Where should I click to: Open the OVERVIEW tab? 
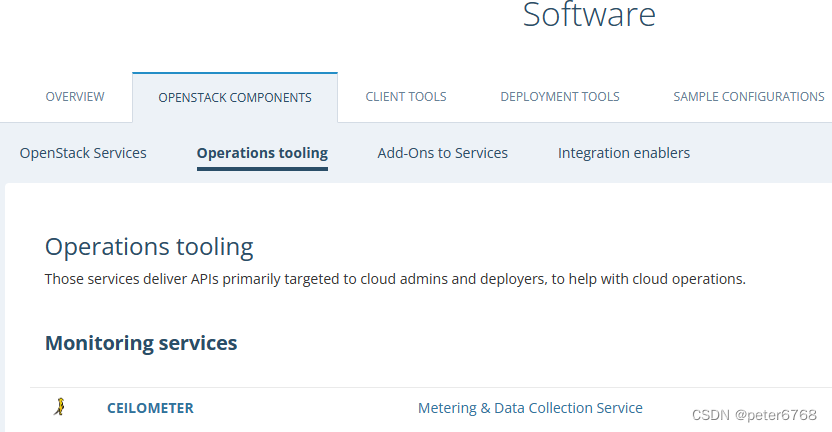[x=75, y=97]
